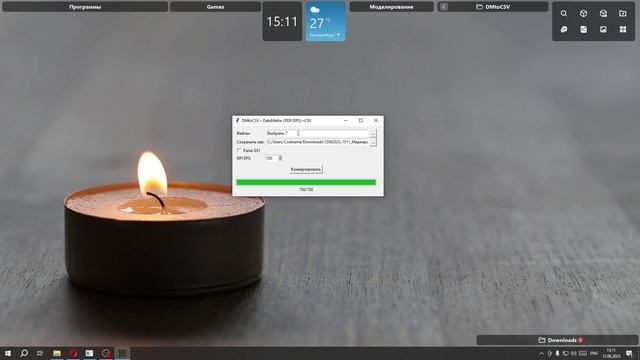Click browse button next to Сохранить как field
The width and height of the screenshot is (640, 360).
tap(373, 142)
